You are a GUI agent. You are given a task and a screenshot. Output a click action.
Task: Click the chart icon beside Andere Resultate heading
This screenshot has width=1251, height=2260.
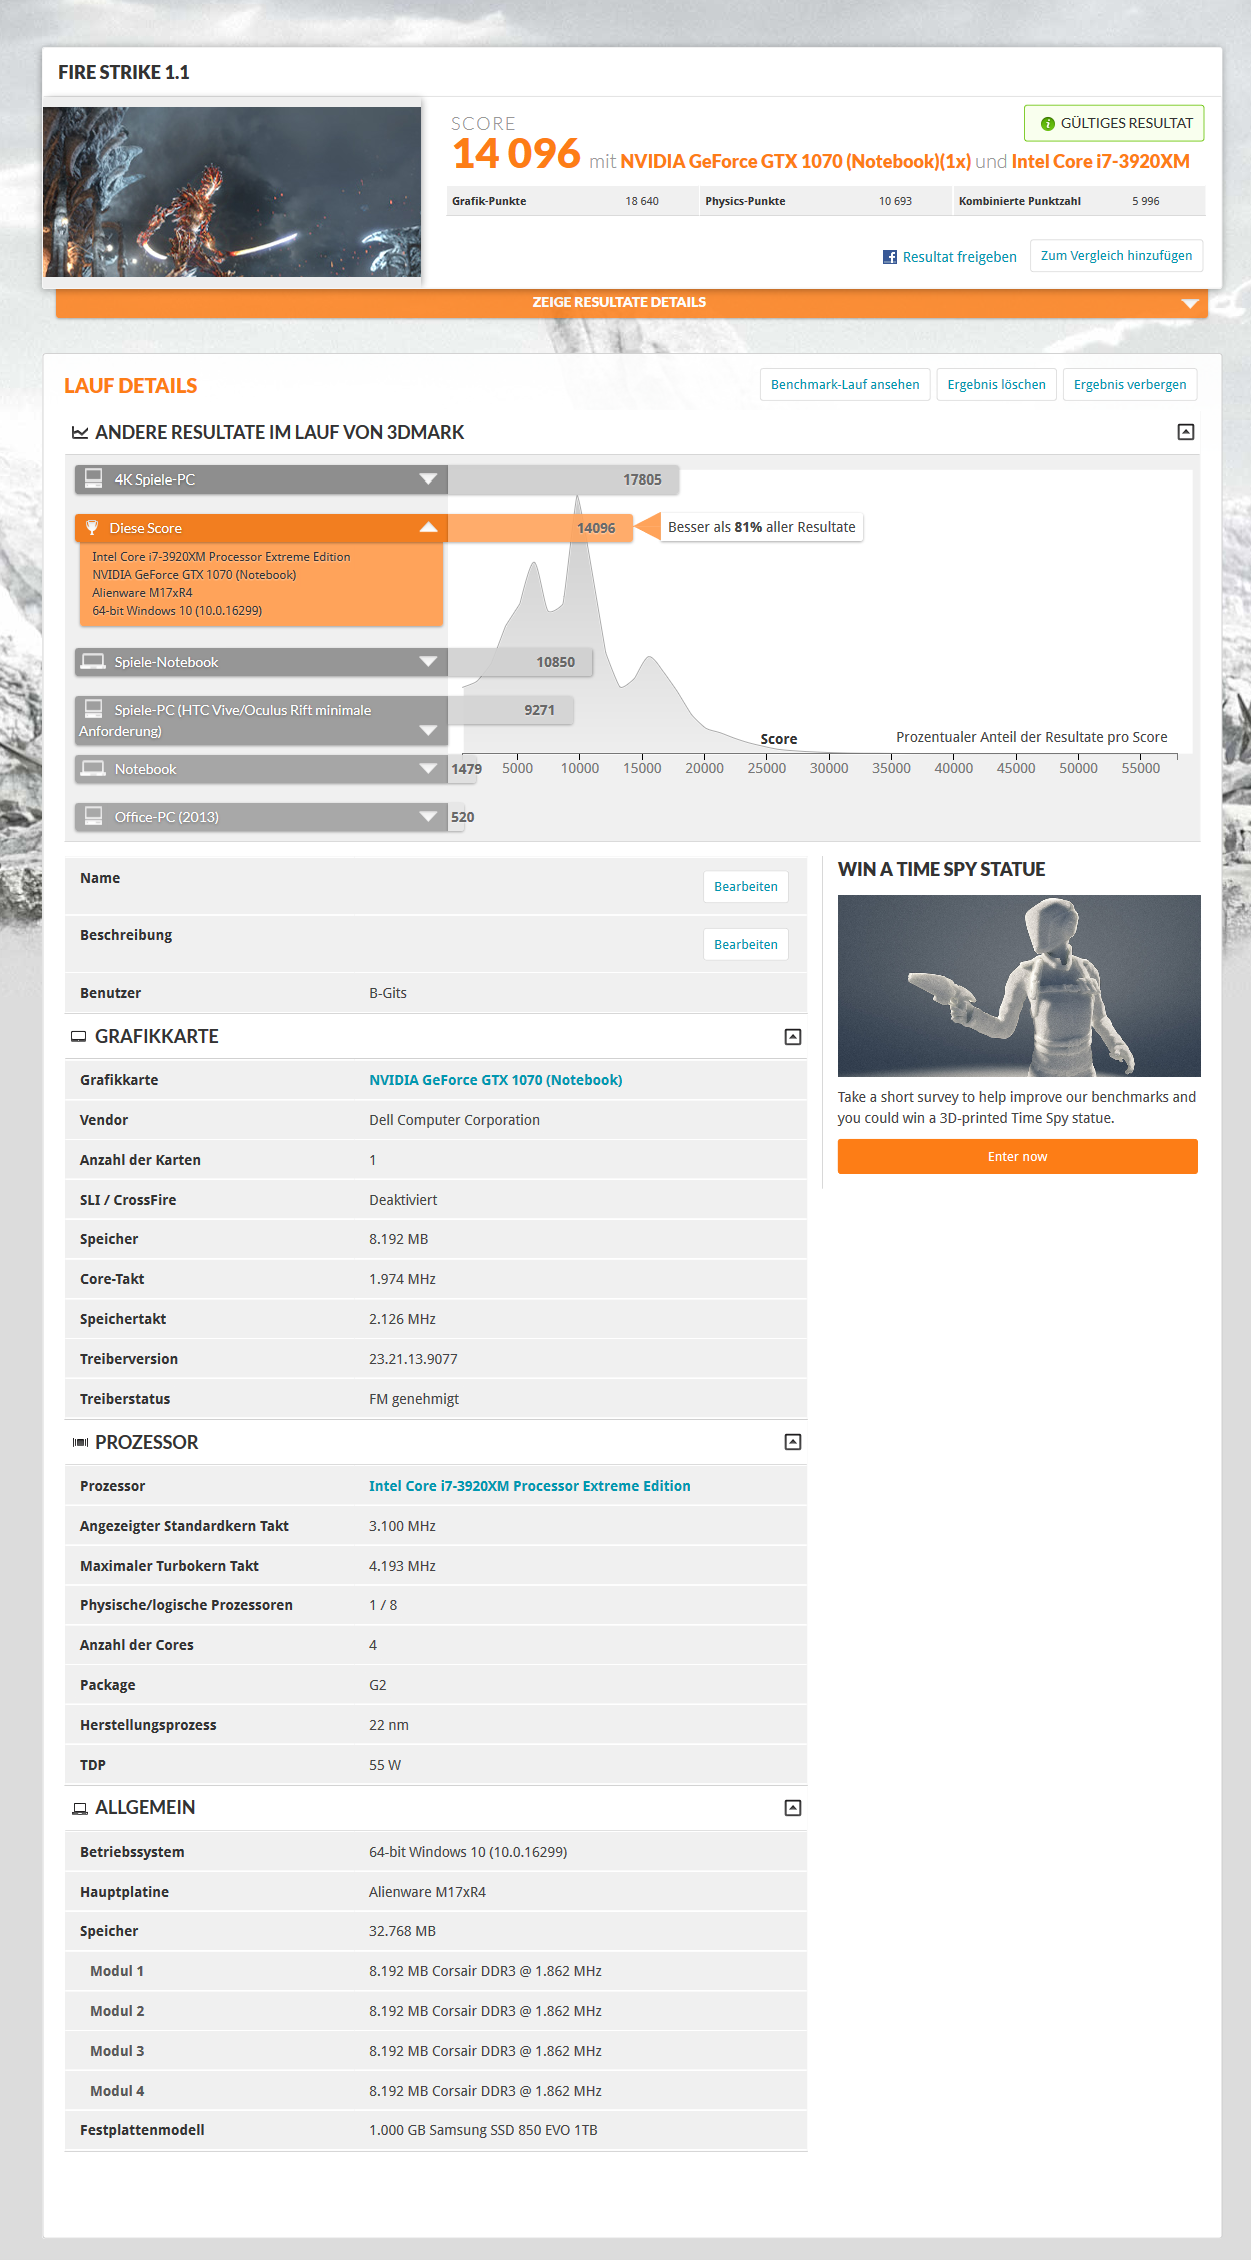point(80,433)
